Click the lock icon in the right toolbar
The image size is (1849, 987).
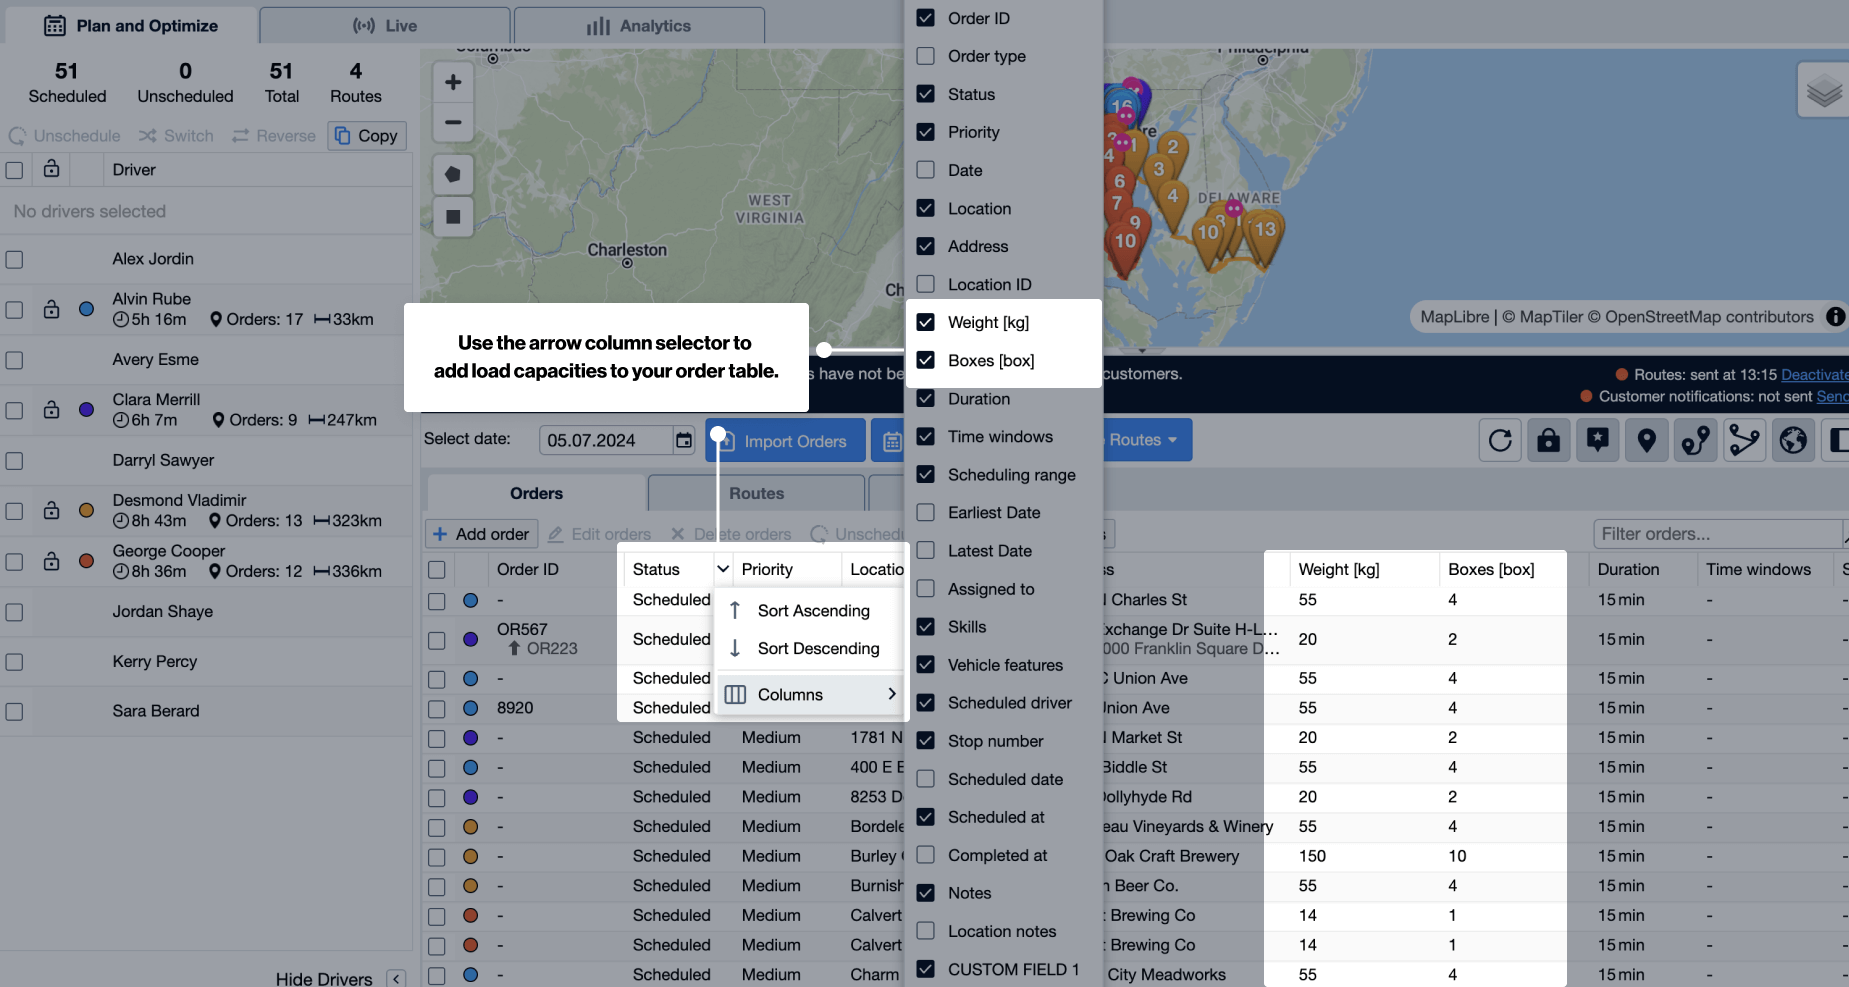point(1549,440)
